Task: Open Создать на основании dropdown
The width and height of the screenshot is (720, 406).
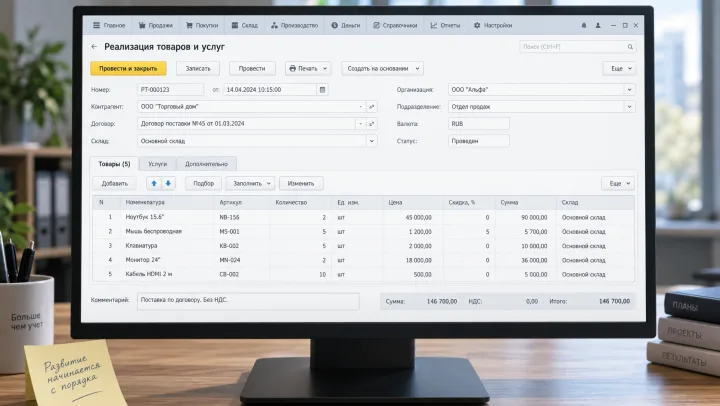Action: [x=382, y=68]
